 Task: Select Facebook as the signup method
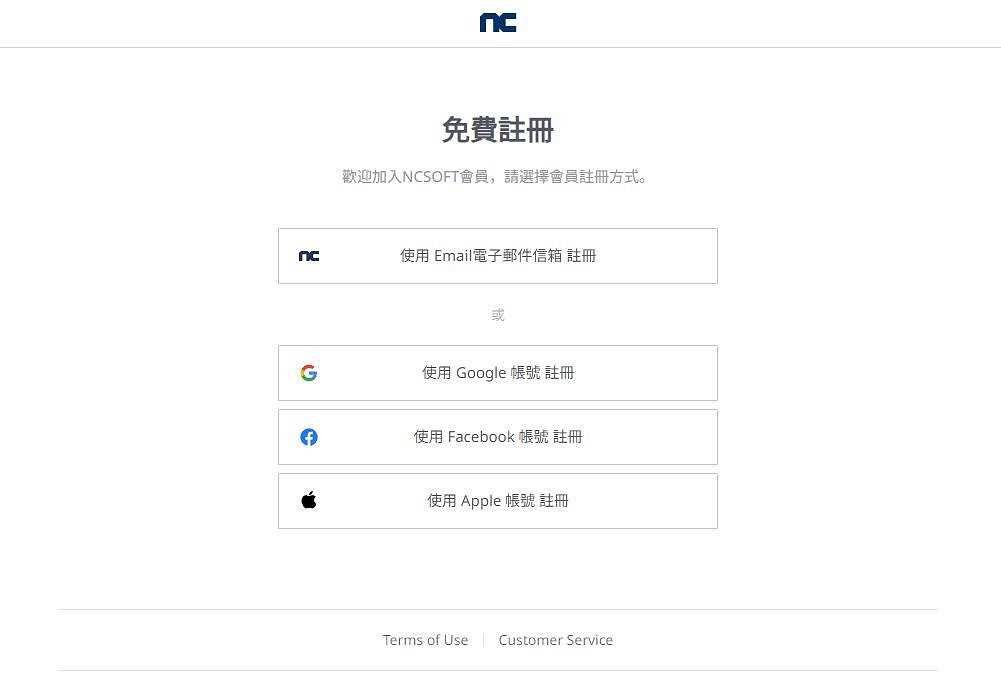coord(497,437)
